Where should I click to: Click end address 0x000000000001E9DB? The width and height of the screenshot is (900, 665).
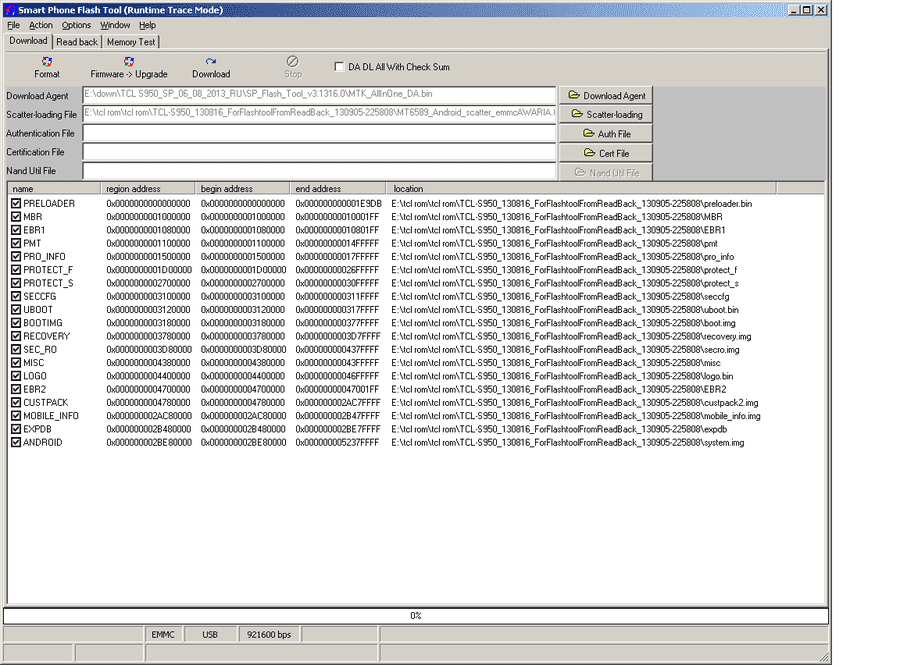pyautogui.click(x=339, y=204)
